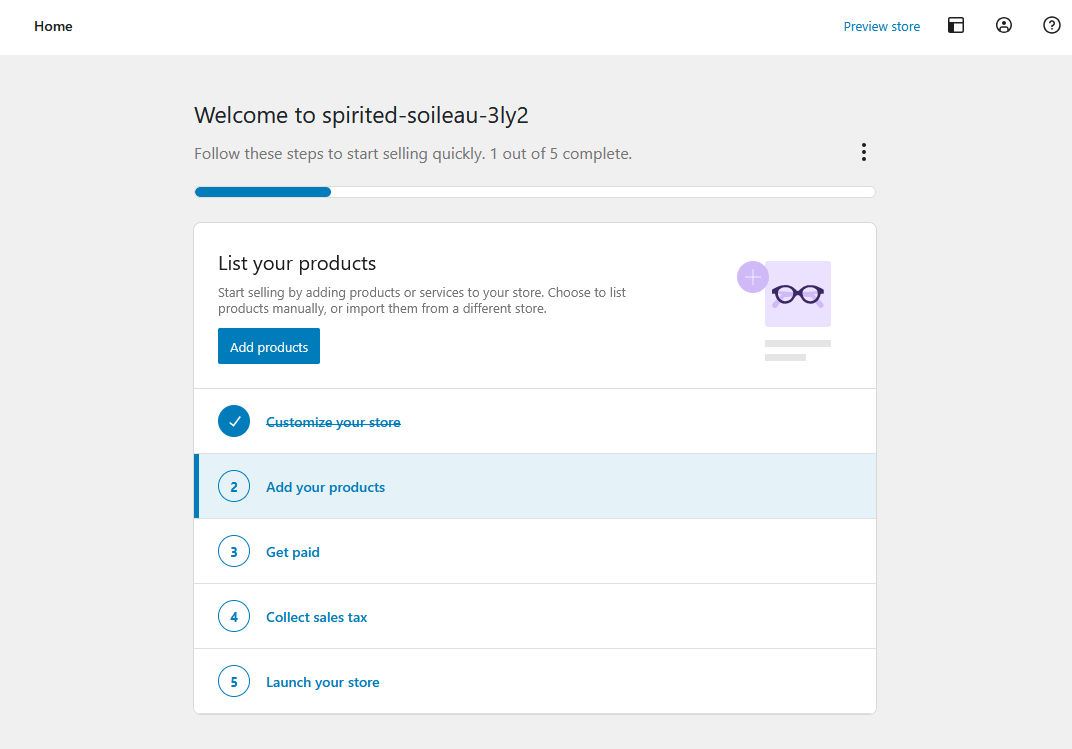Image resolution: width=1072 pixels, height=749 pixels.
Task: Click the '1 out of 5 complete' text
Action: pyautogui.click(x=561, y=154)
